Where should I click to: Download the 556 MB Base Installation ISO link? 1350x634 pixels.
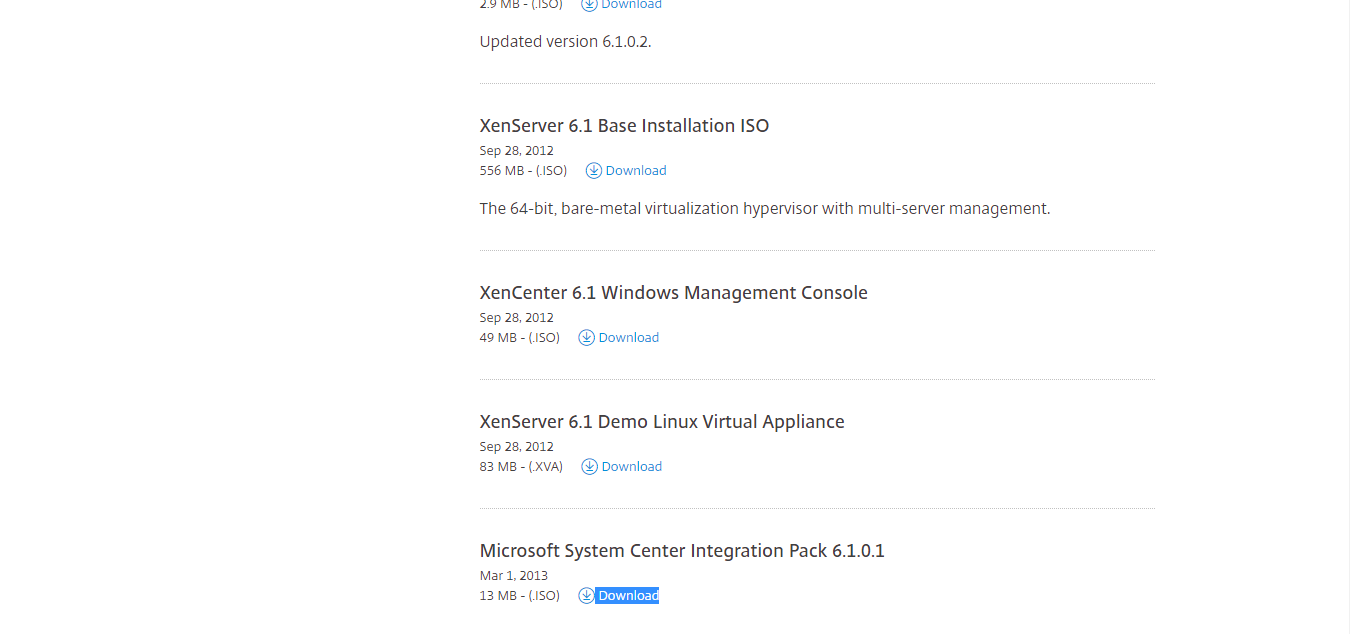point(636,170)
